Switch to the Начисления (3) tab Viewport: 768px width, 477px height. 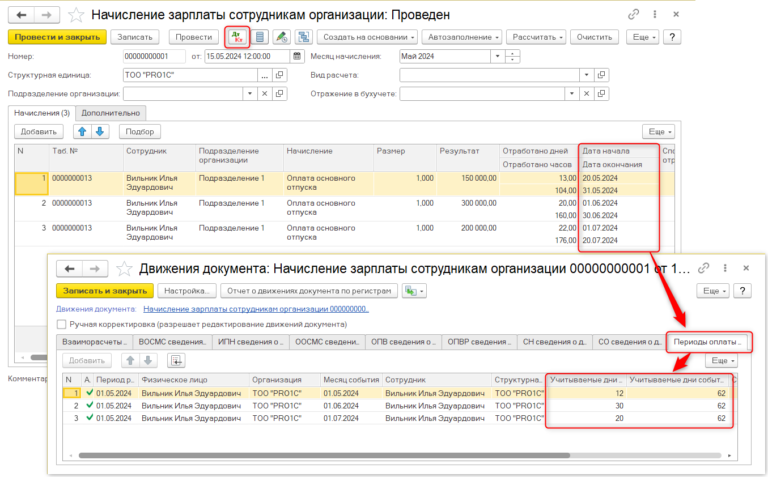[42, 113]
